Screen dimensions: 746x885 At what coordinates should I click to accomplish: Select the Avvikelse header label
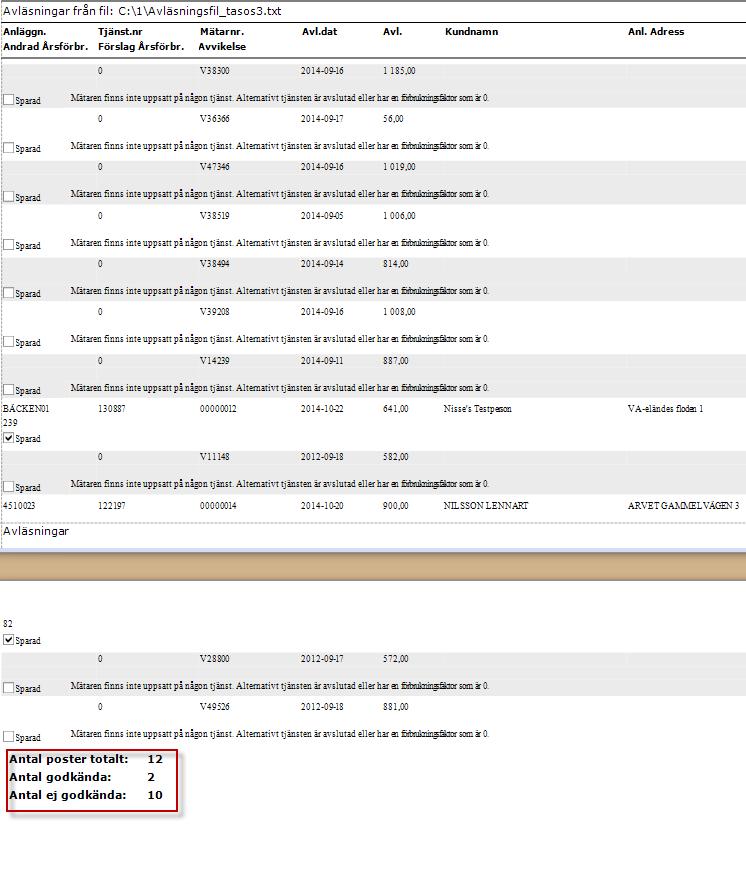click(x=222, y=47)
